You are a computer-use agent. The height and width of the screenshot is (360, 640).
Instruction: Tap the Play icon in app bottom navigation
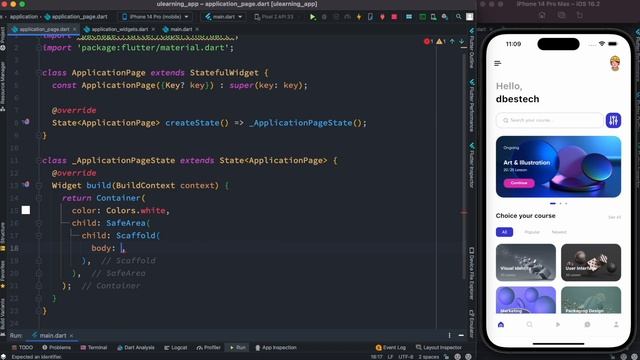[558, 324]
